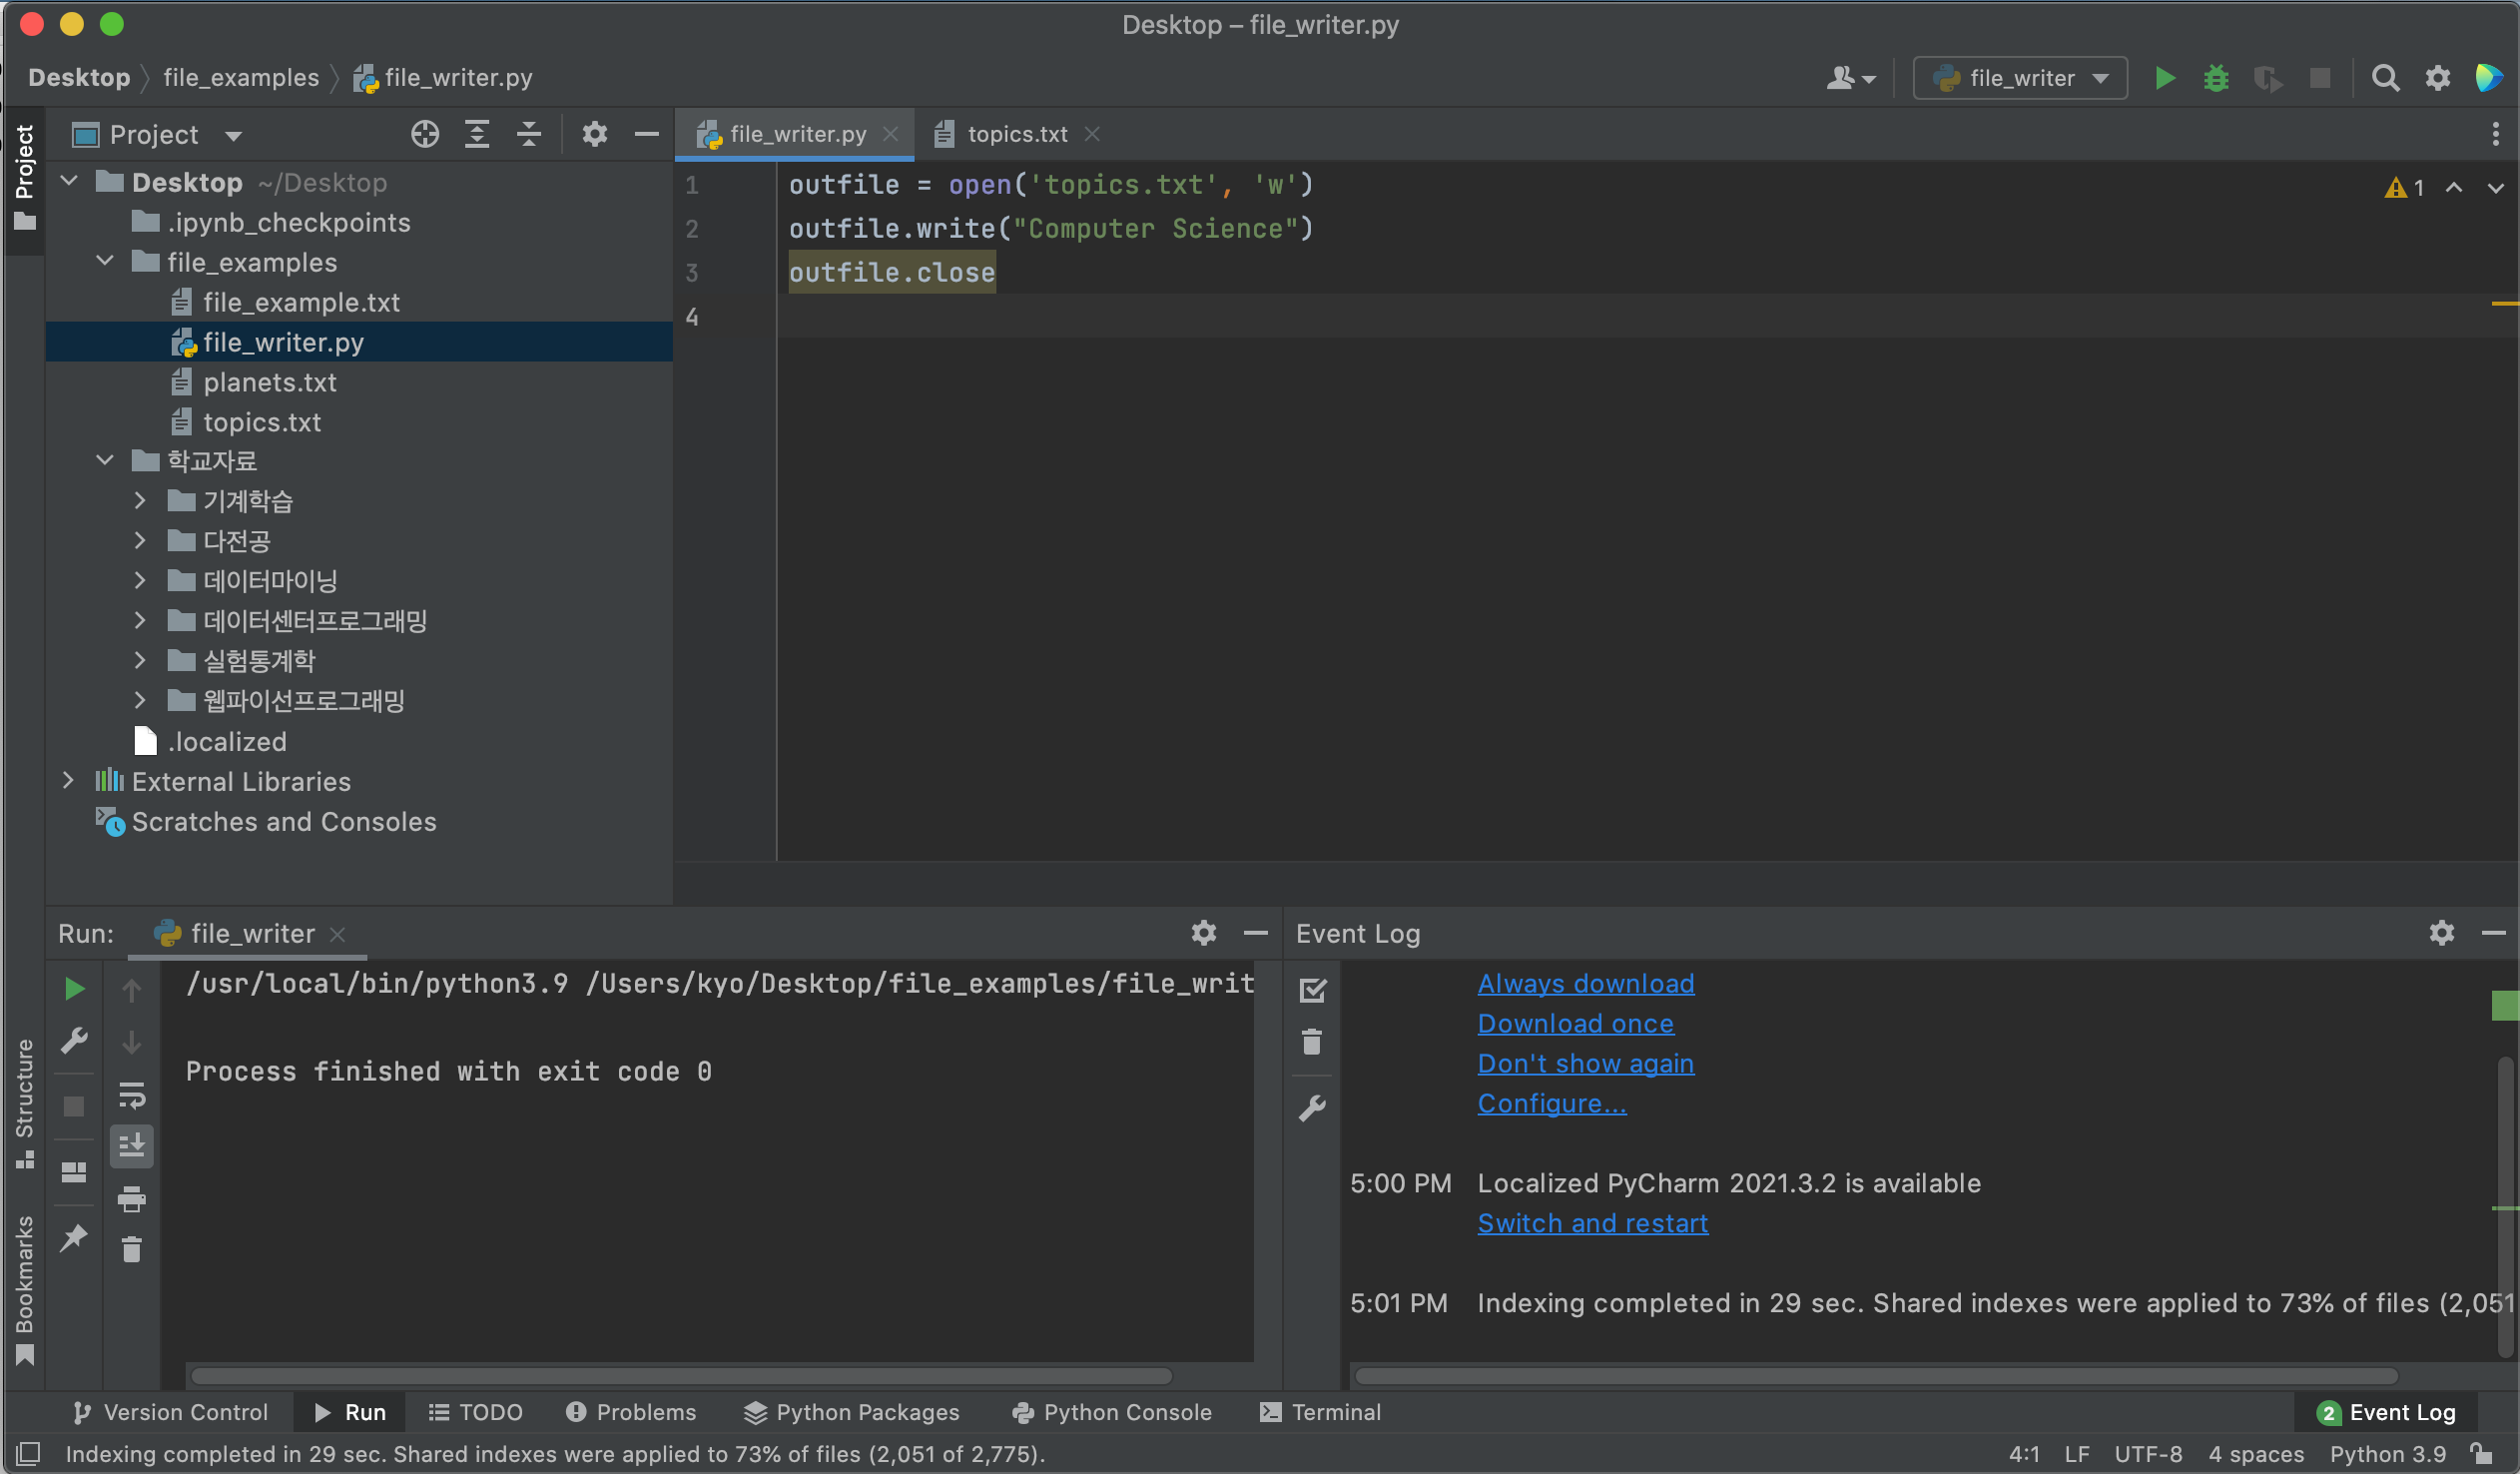Open Event Log wrench settings
The width and height of the screenshot is (2520, 1474).
click(1312, 1108)
